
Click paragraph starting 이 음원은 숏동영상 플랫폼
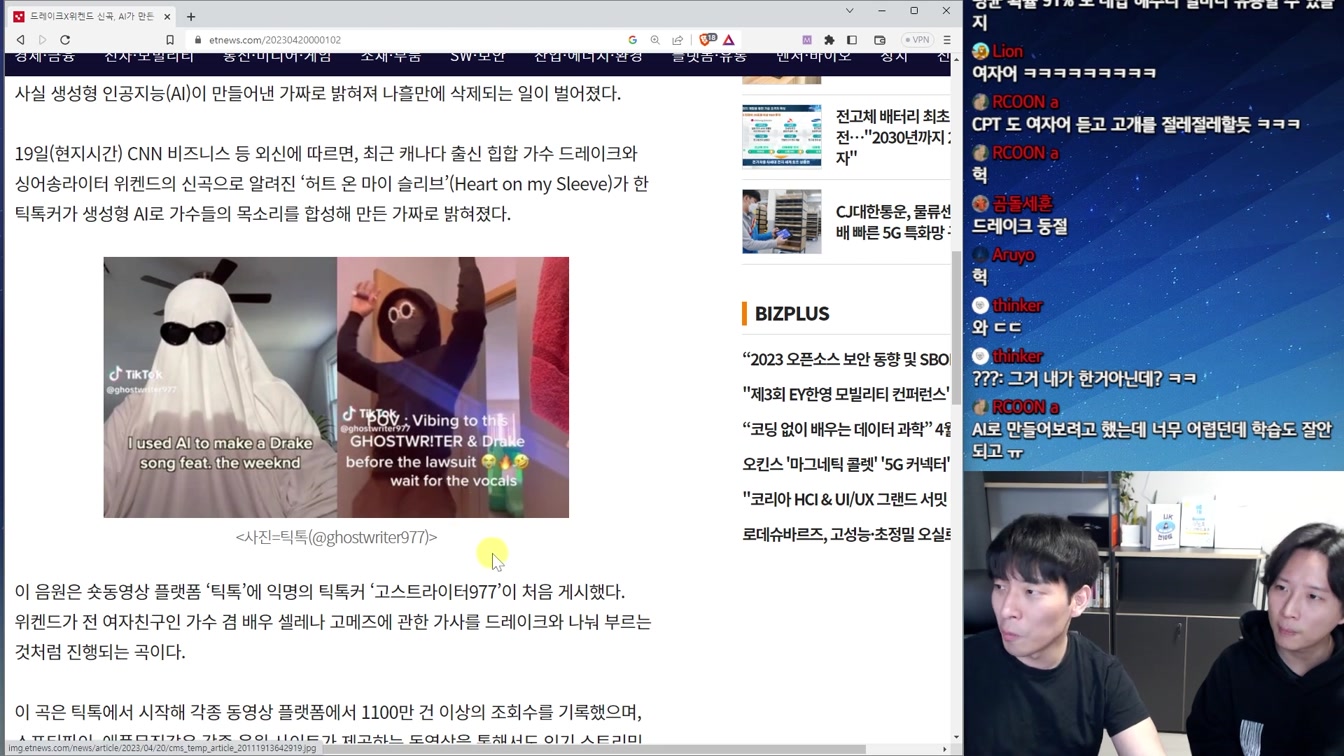[x=333, y=622]
